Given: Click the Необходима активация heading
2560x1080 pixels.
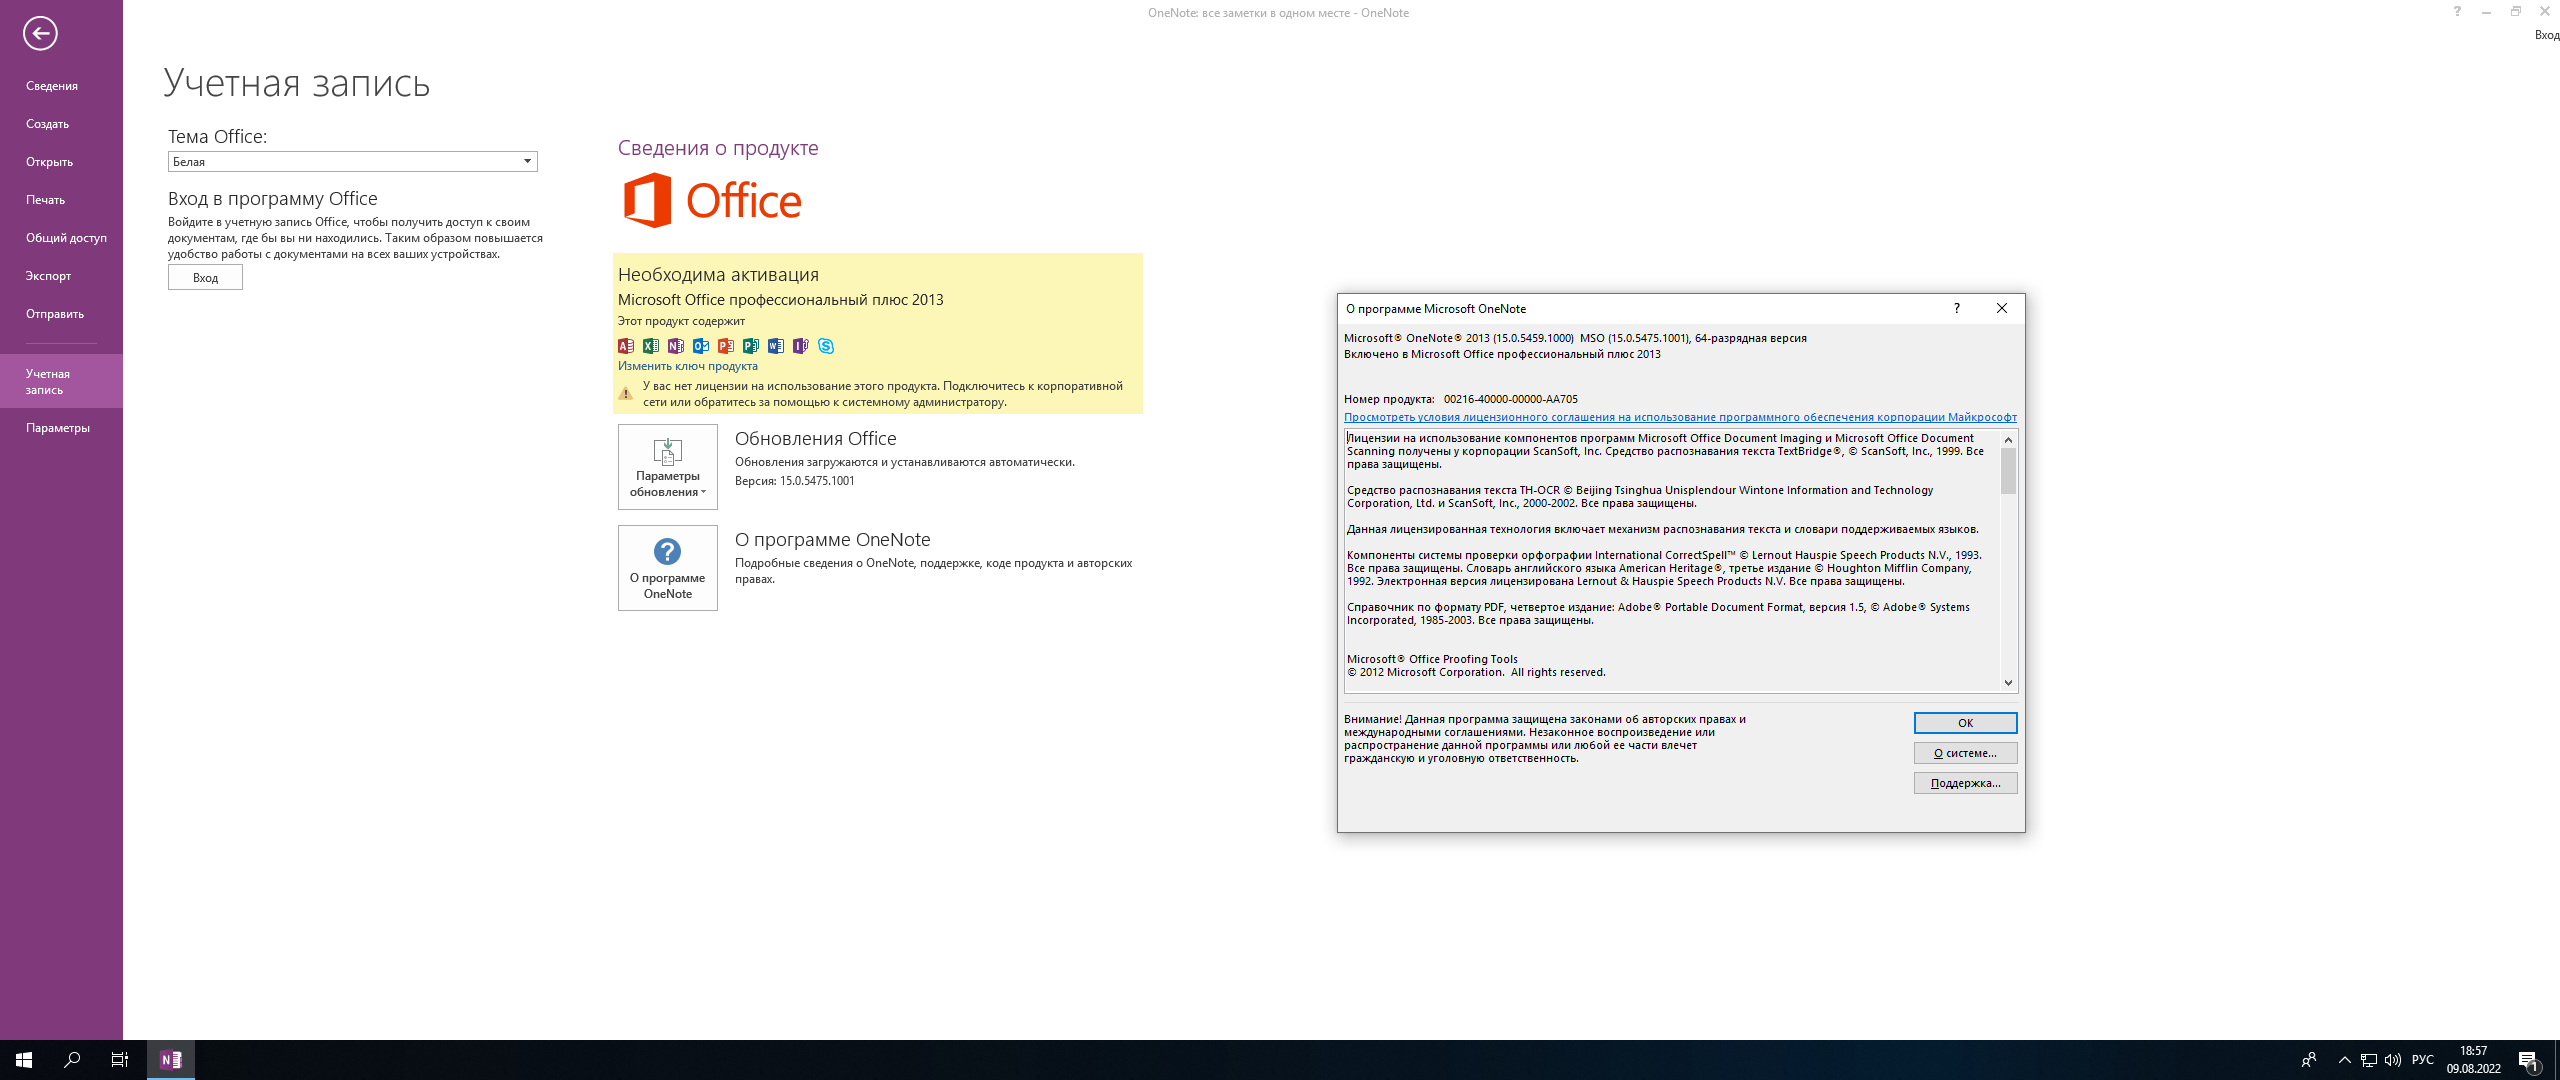Looking at the screenshot, I should (x=718, y=275).
